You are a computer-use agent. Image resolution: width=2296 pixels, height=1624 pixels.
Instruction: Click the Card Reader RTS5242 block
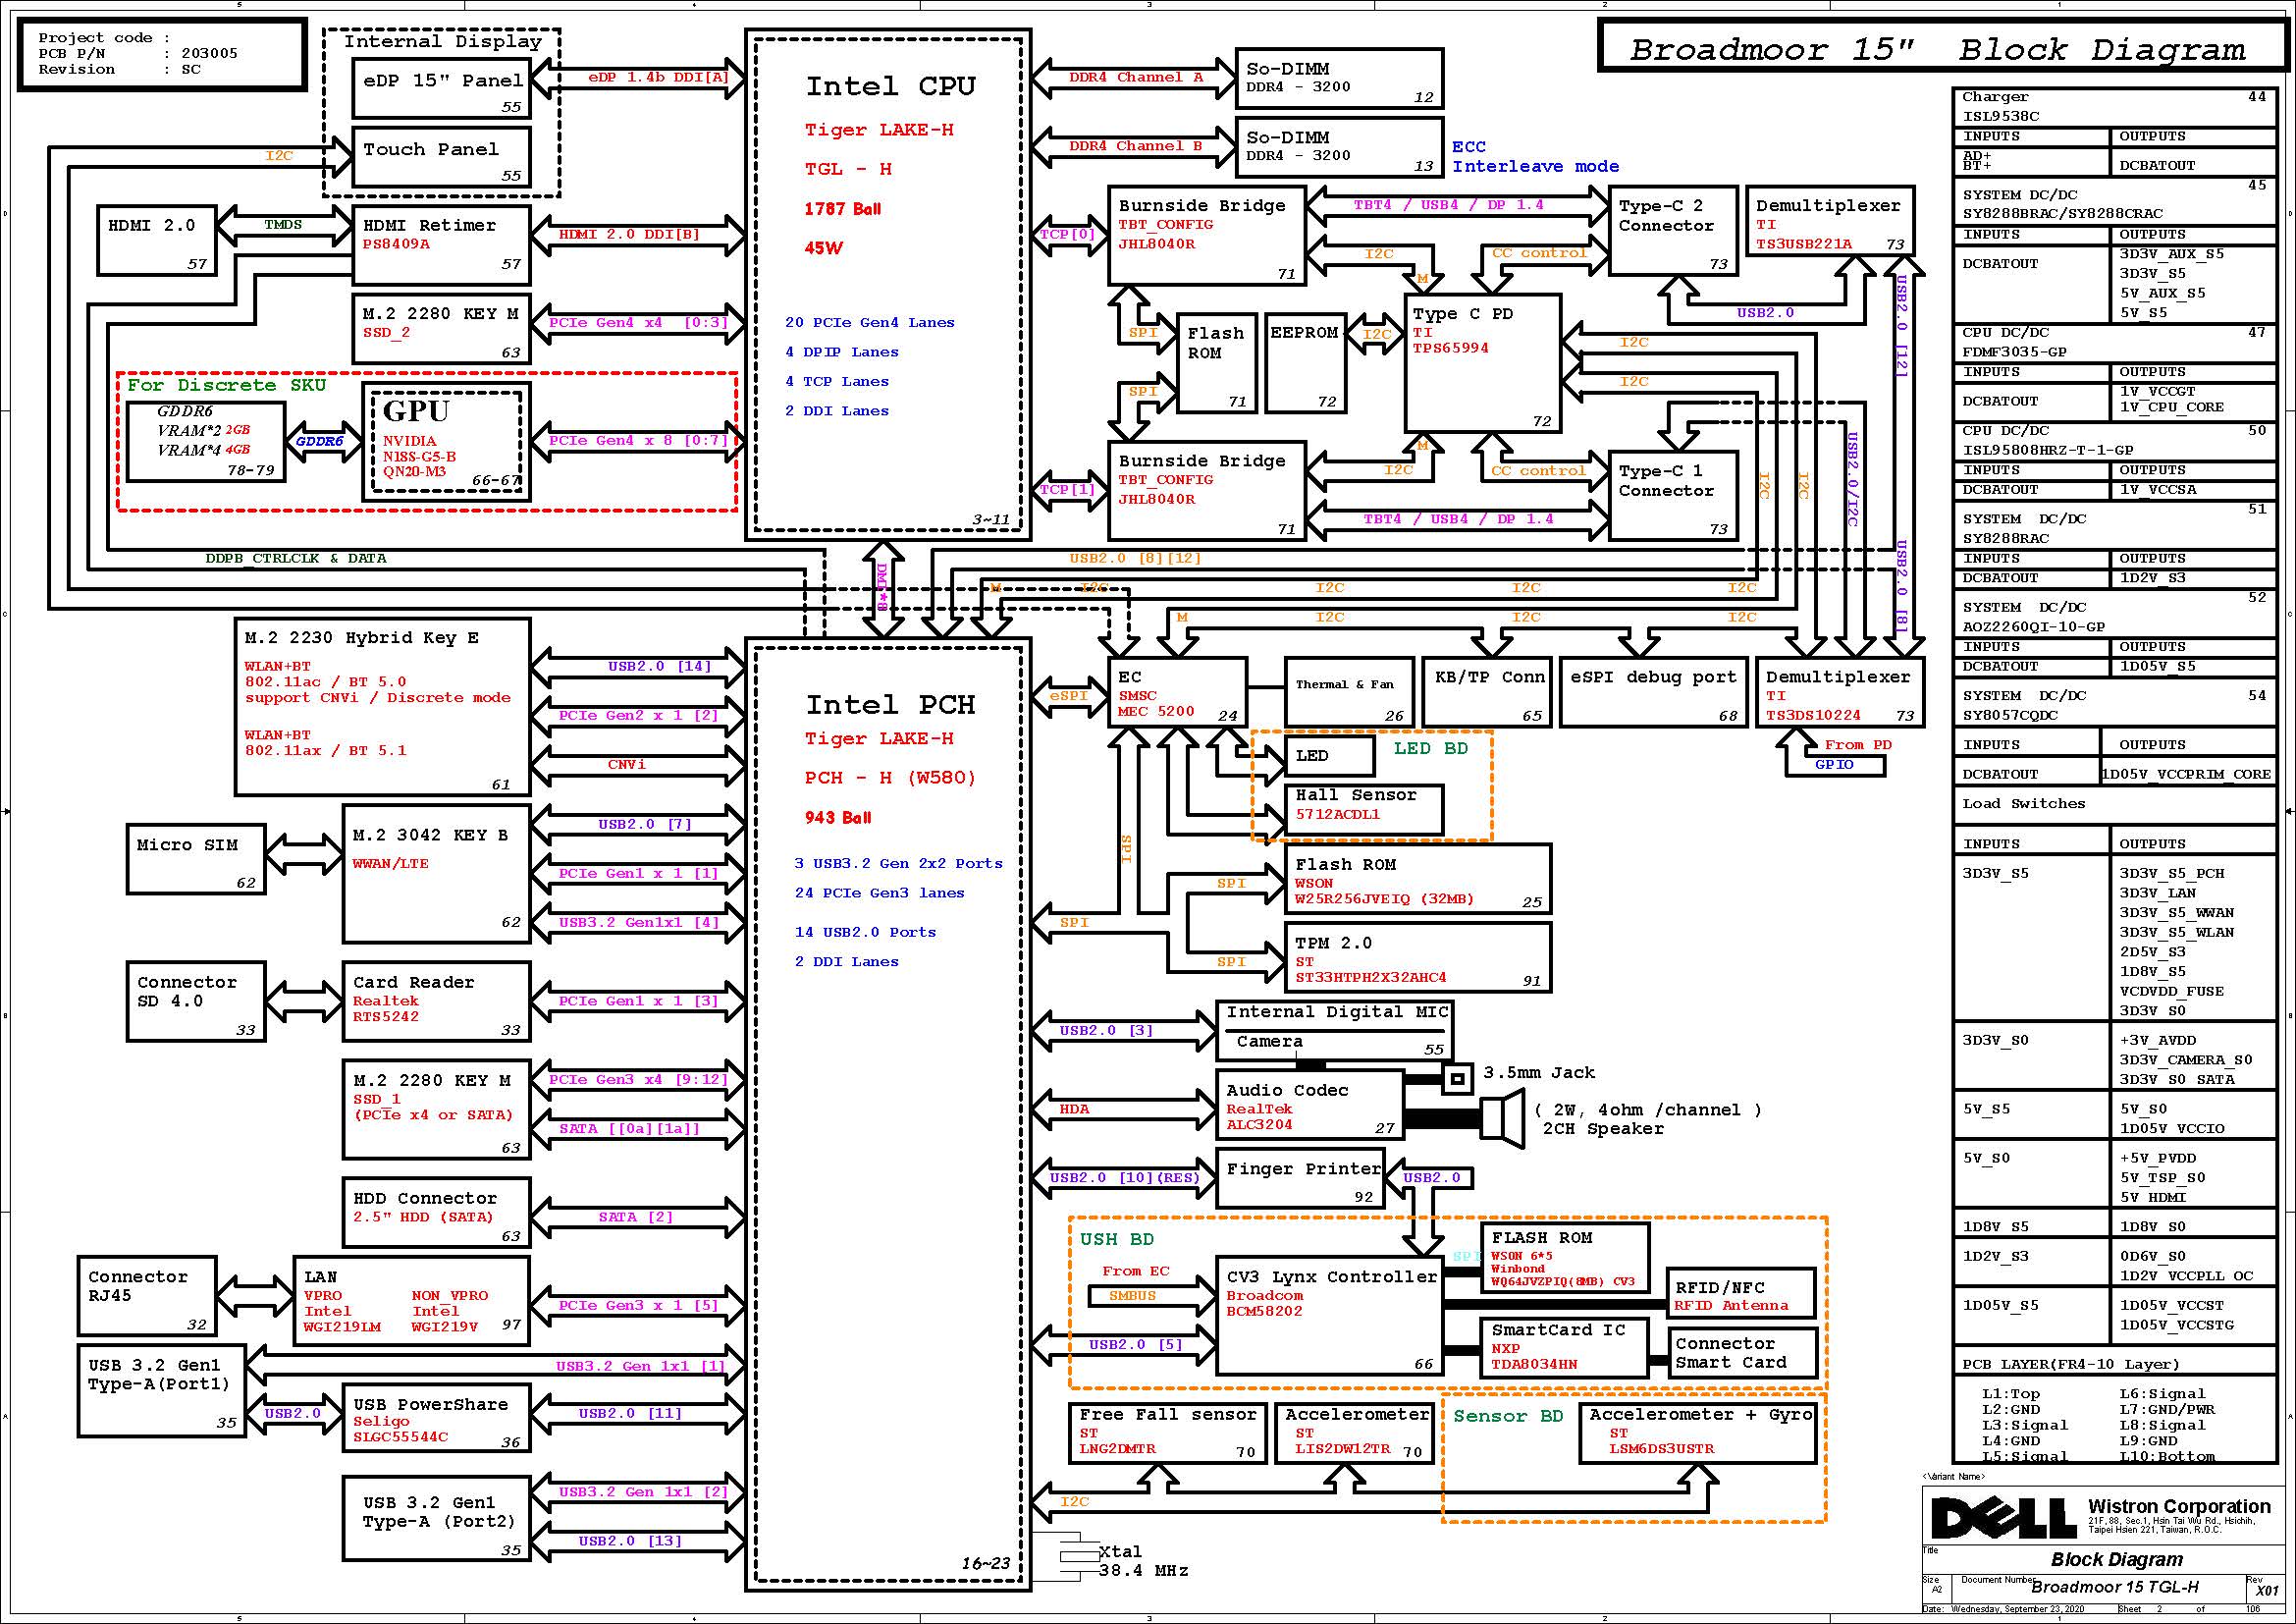435,1001
